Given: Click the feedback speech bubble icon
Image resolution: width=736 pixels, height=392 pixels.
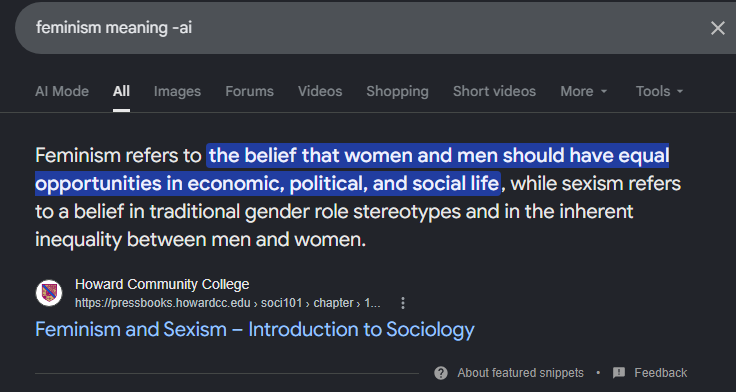Looking at the screenshot, I should (x=619, y=373).
